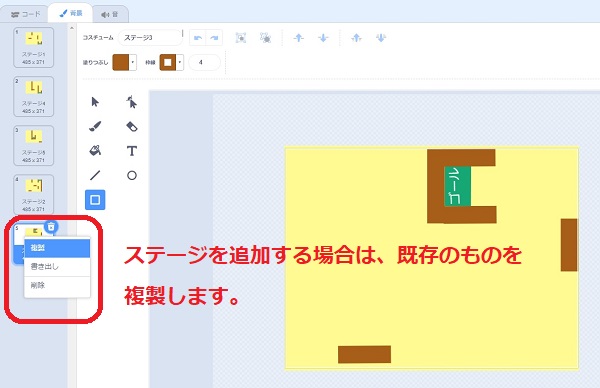
Task: Switch to the 音 tab
Action: coord(110,15)
